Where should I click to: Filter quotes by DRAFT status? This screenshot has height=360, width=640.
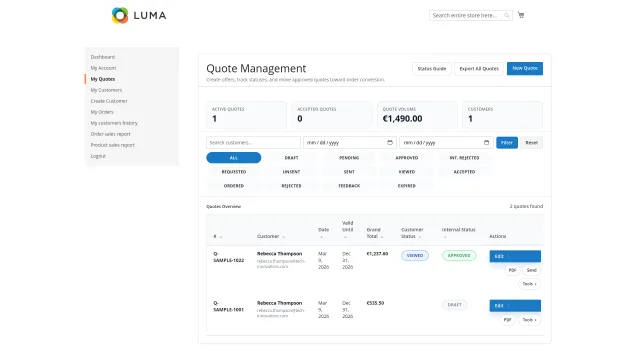(x=291, y=158)
